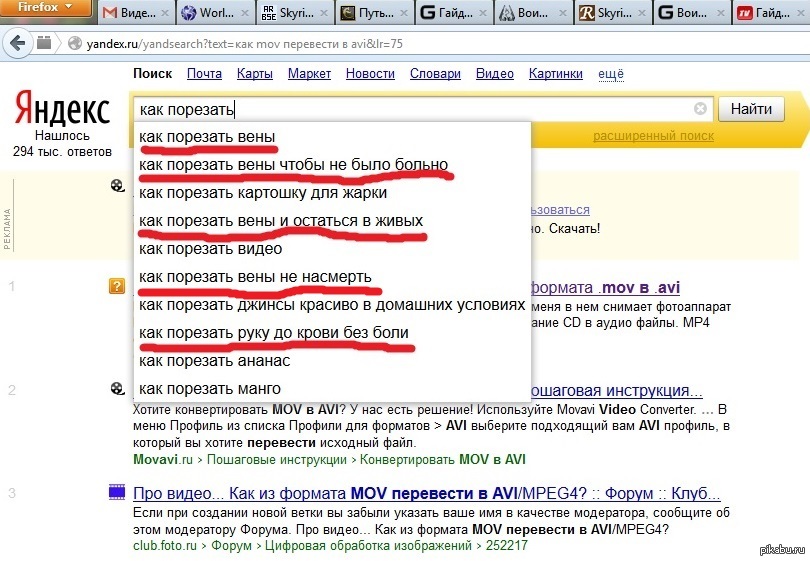The width and height of the screenshot is (810, 561).
Task: Click the Яндекс logo
Action: click(x=63, y=108)
